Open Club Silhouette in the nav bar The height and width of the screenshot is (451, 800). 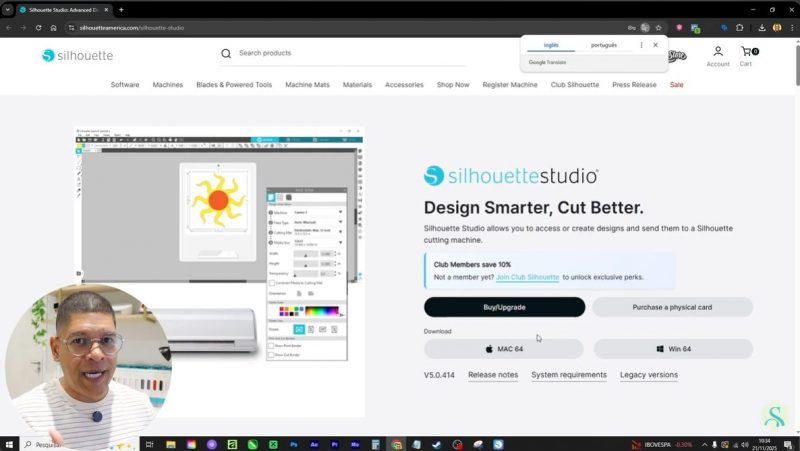coord(575,85)
